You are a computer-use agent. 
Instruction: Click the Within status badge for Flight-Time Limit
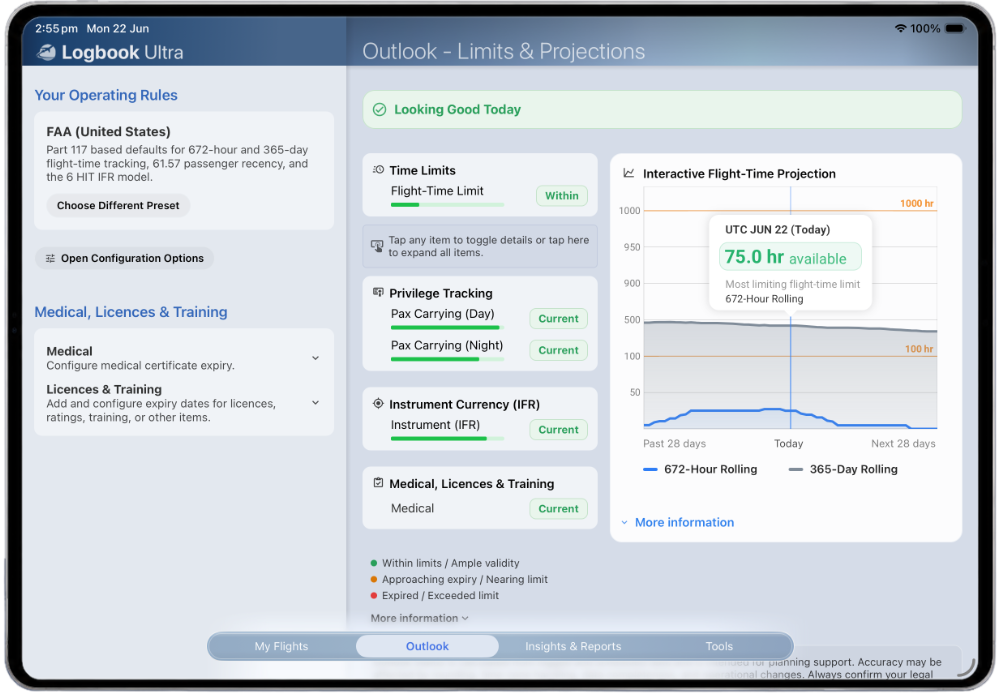[x=562, y=196]
